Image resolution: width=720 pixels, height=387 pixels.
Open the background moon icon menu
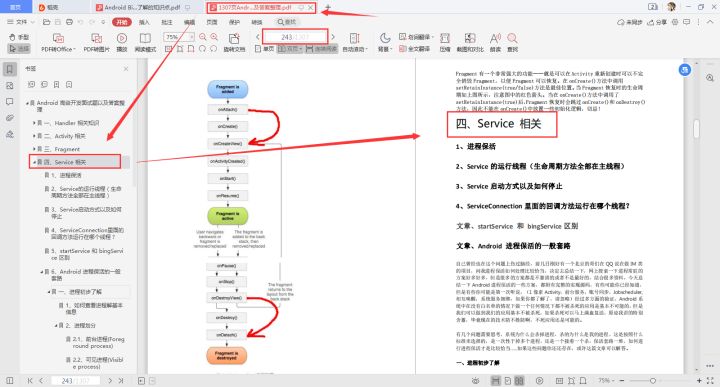[x=385, y=43]
